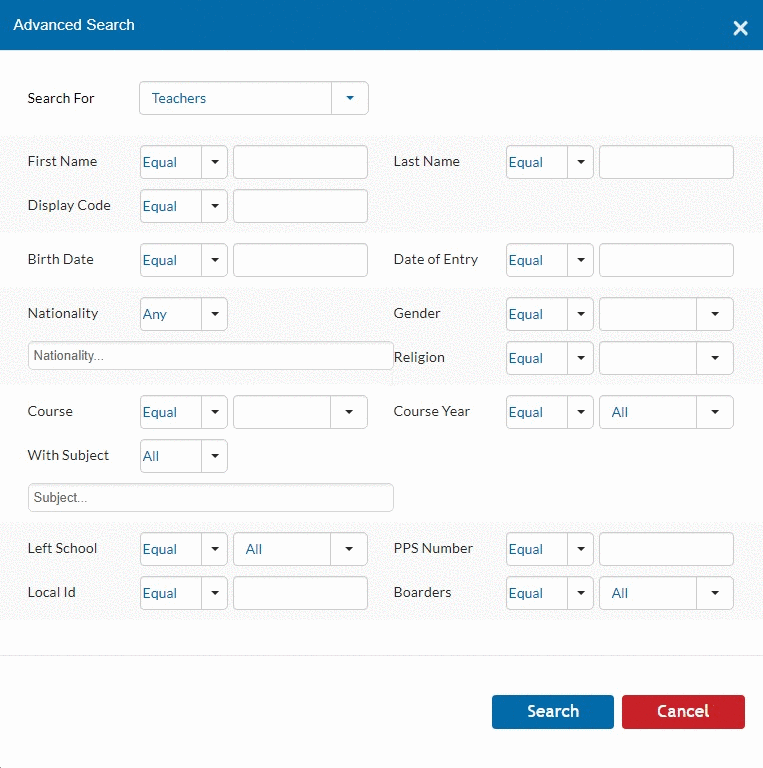Expand Last Name operator dropdown arrow

[580, 162]
